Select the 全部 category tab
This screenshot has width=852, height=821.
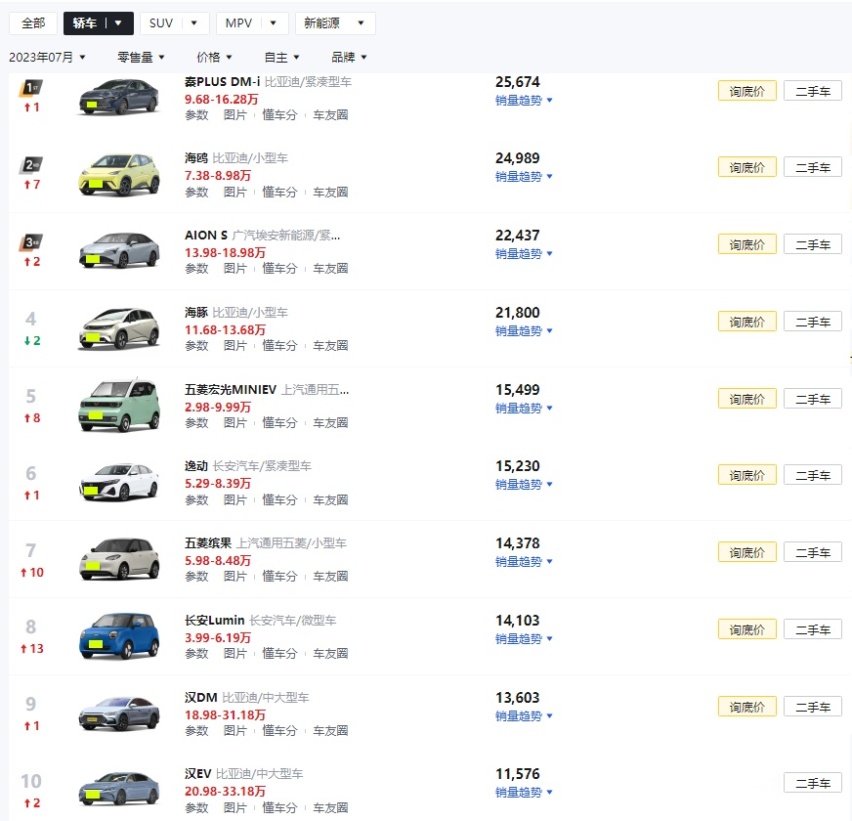point(33,23)
